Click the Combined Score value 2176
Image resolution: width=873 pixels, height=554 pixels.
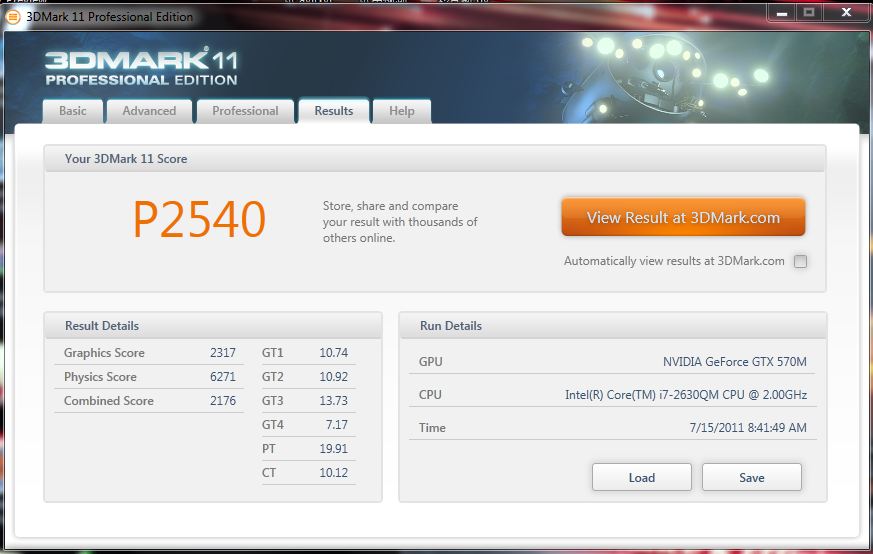tap(223, 400)
